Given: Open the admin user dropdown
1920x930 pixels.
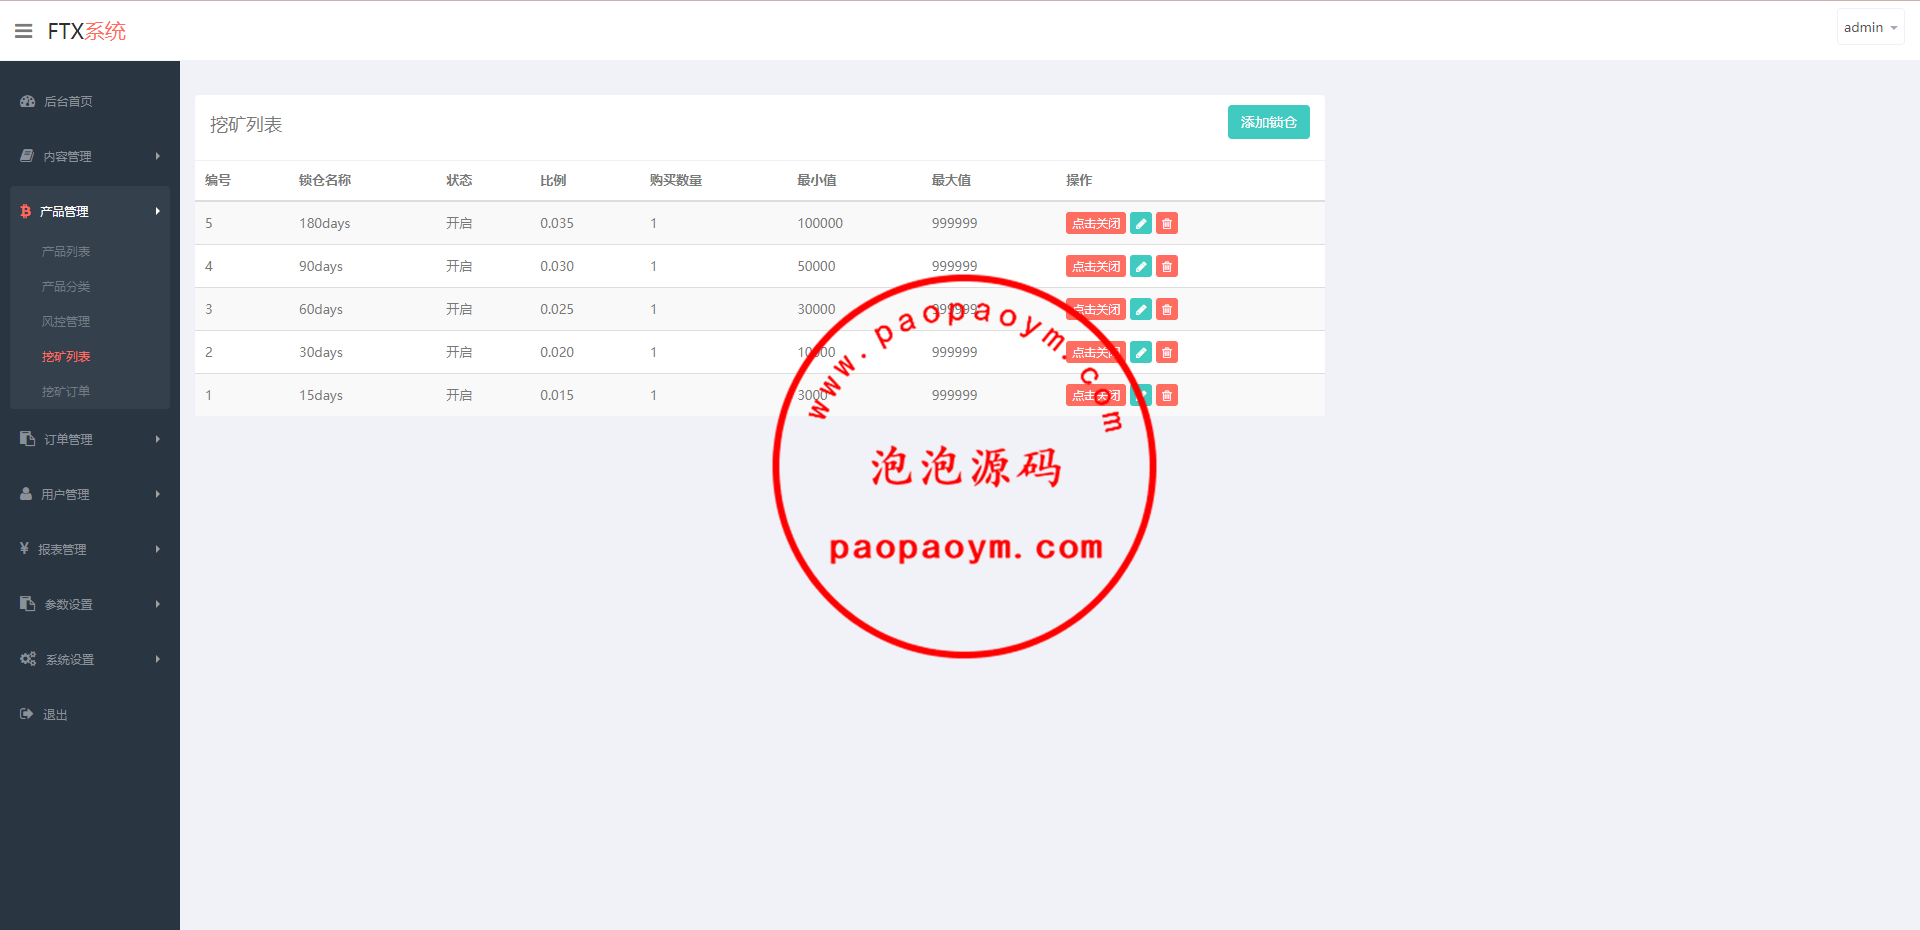Looking at the screenshot, I should click(x=1870, y=27).
